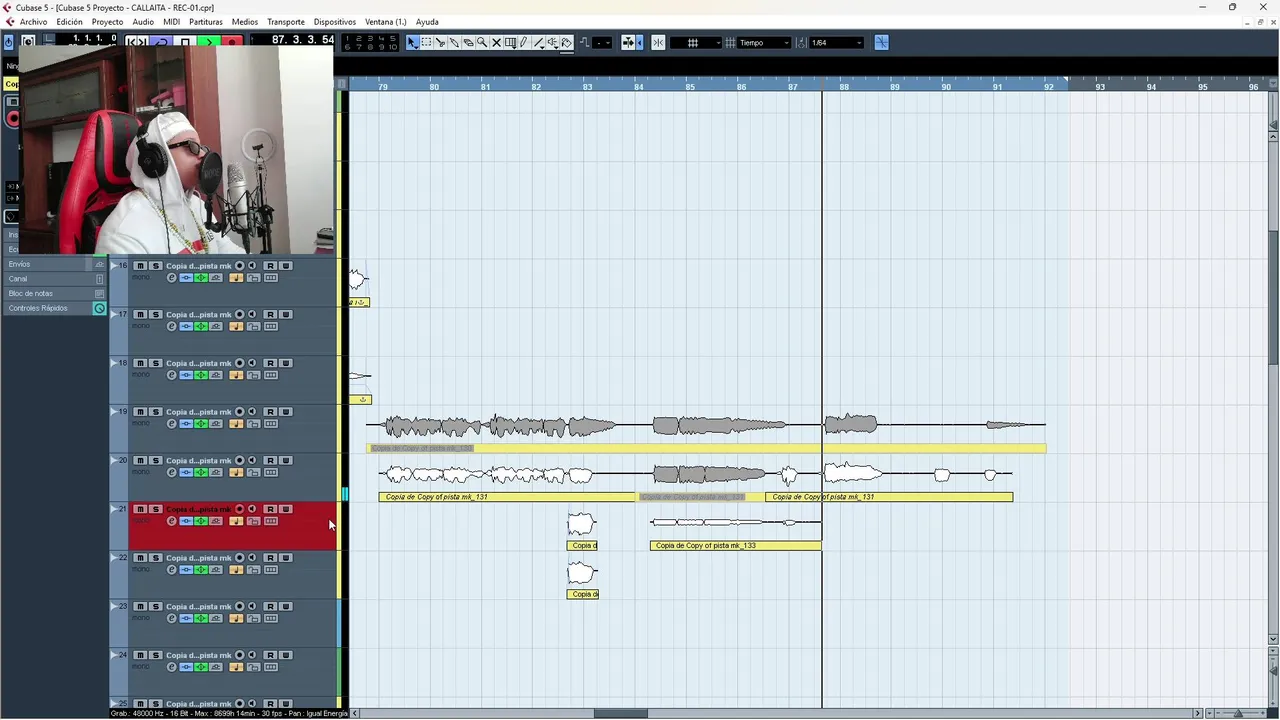Mute track 16
The image size is (1280, 720).
140,266
